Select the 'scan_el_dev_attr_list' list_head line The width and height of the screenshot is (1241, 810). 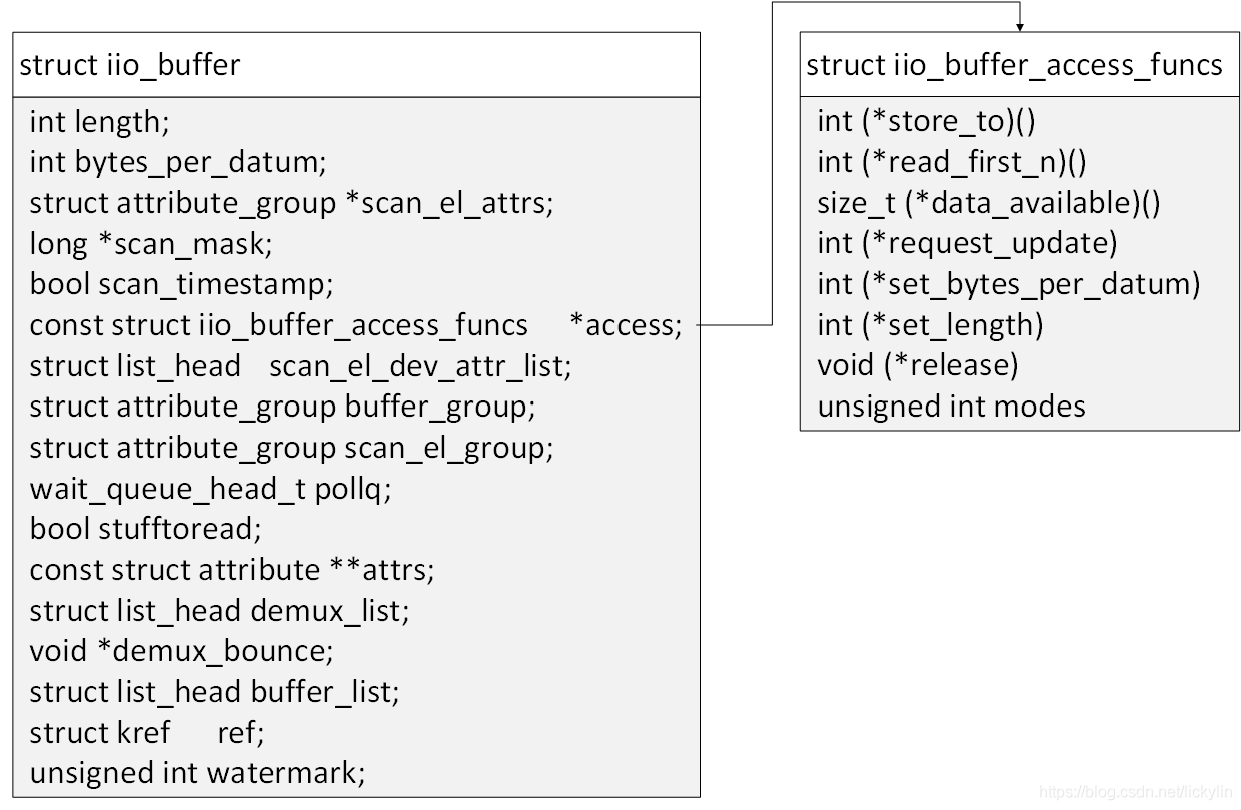300,366
